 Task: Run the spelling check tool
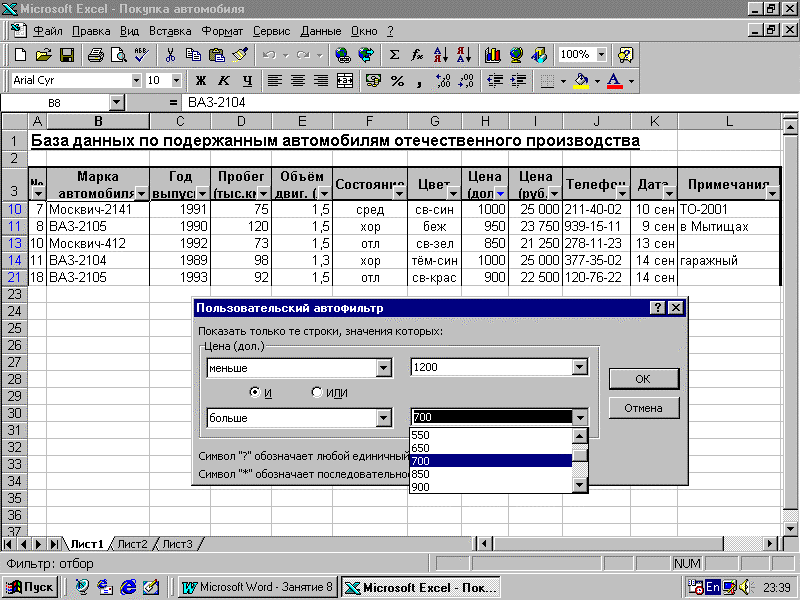point(141,55)
